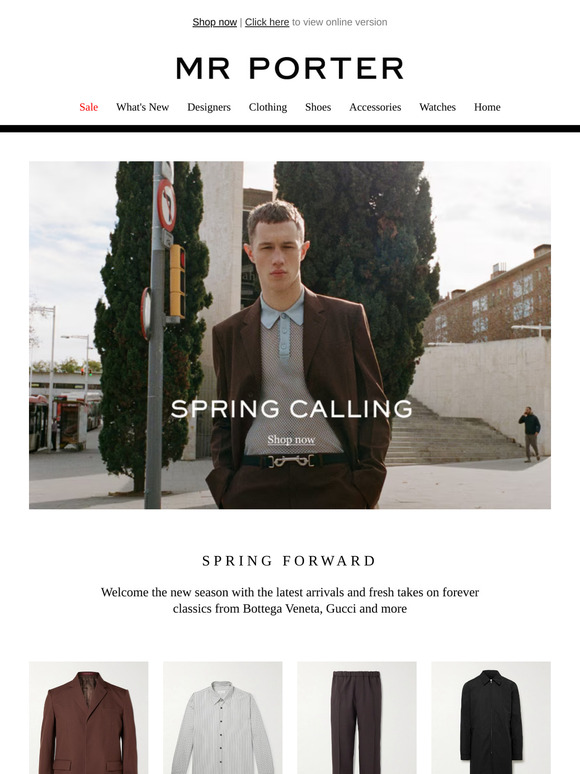
Task: Click the SPRING CALLING headline text
Action: [x=291, y=409]
